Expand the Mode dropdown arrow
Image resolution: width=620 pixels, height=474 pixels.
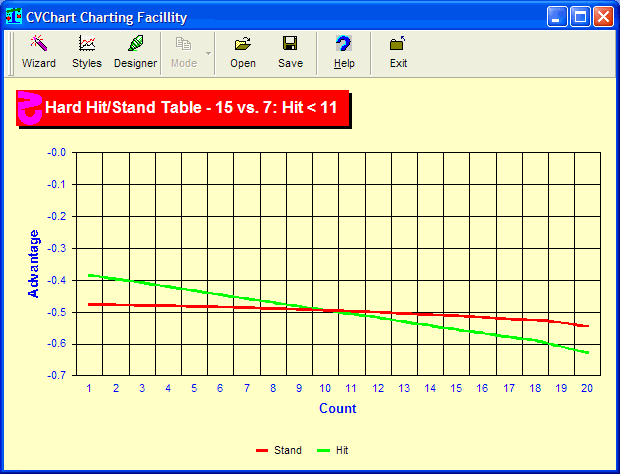pyautogui.click(x=208, y=52)
